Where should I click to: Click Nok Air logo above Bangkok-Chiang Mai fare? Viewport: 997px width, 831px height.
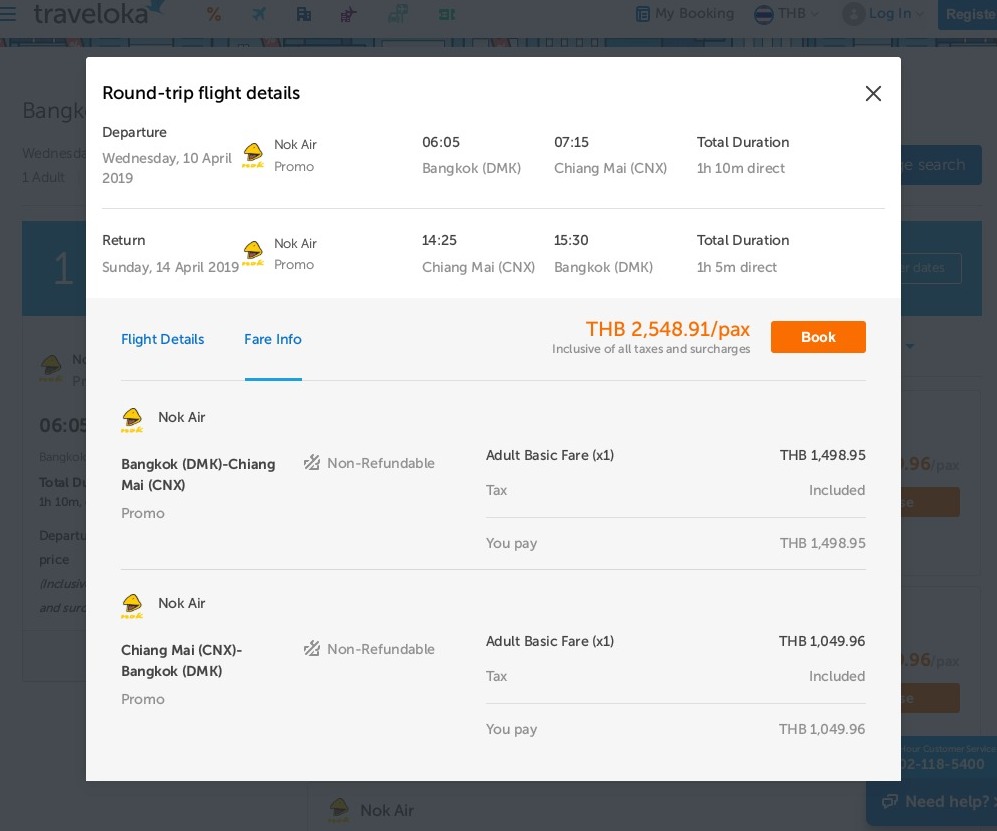coord(132,420)
